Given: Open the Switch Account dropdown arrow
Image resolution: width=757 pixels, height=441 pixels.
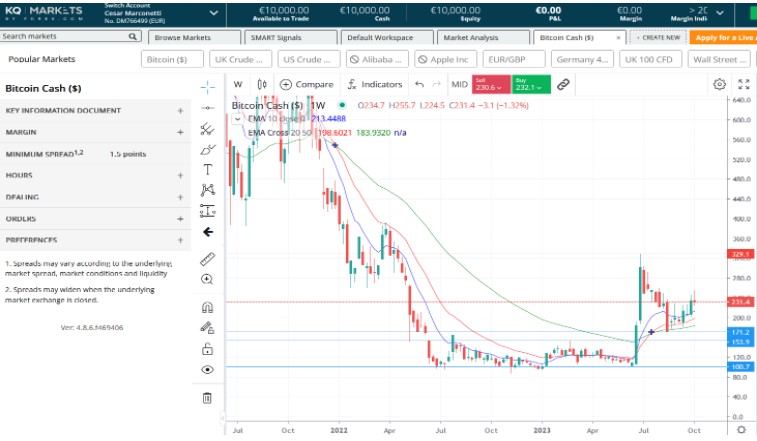Looking at the screenshot, I should click(214, 13).
